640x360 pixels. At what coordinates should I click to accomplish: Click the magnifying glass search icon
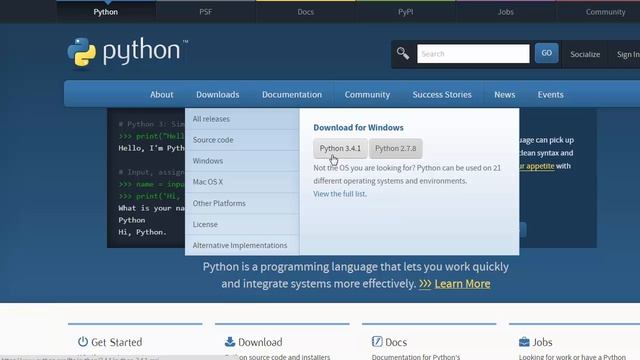[403, 53]
